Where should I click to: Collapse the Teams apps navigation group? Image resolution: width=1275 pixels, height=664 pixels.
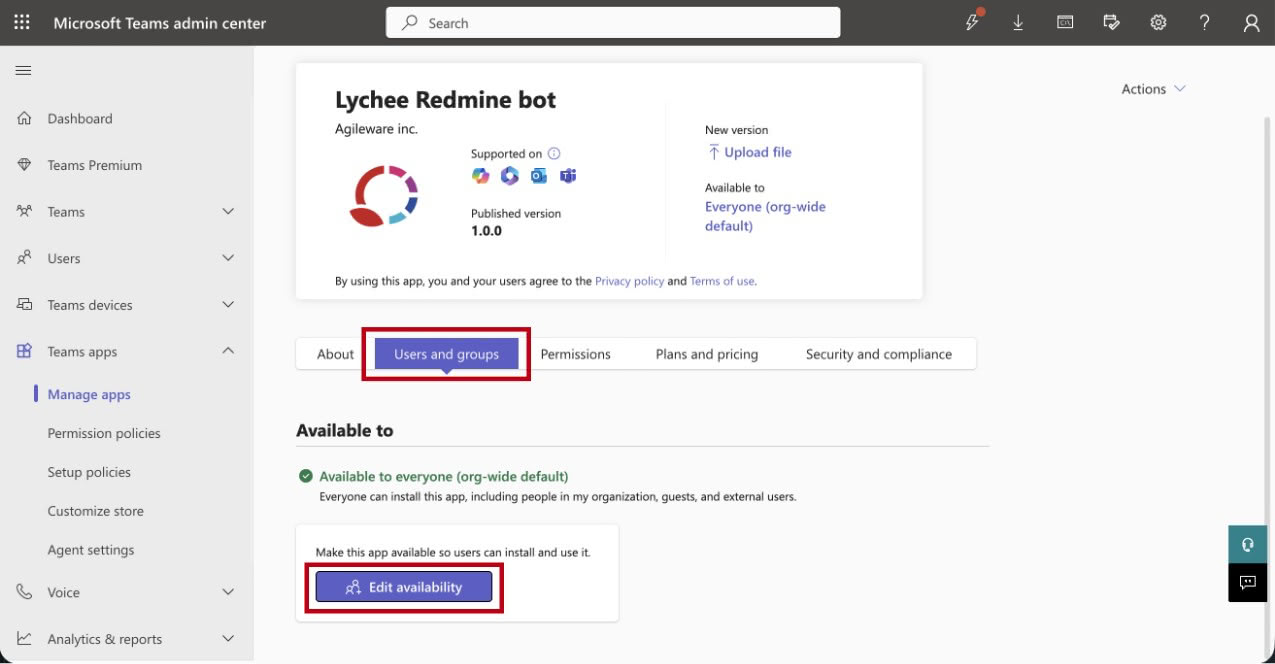click(x=227, y=351)
